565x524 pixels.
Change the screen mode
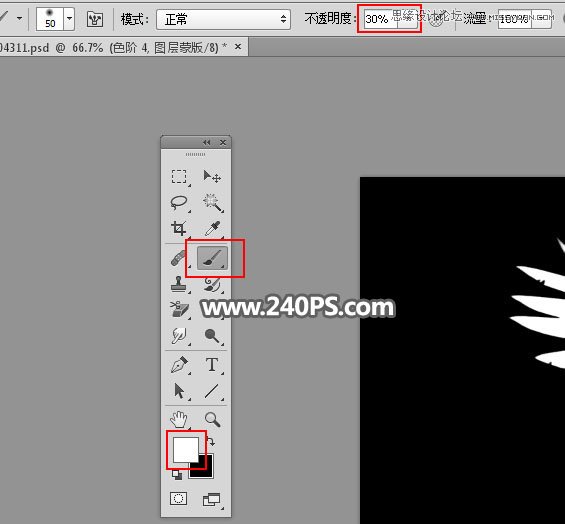tap(212, 499)
